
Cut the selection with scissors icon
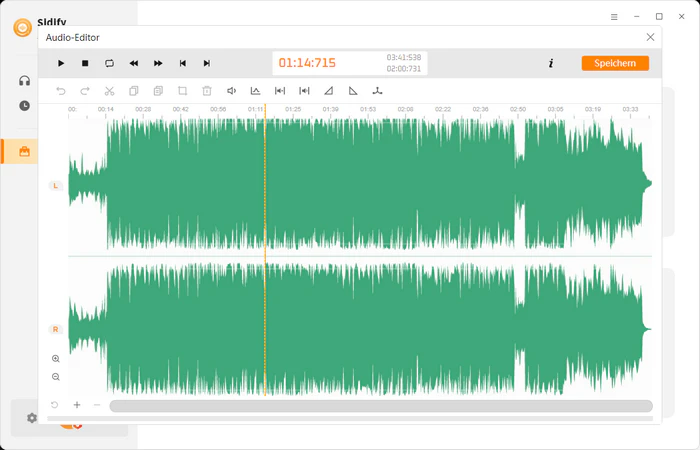(109, 91)
